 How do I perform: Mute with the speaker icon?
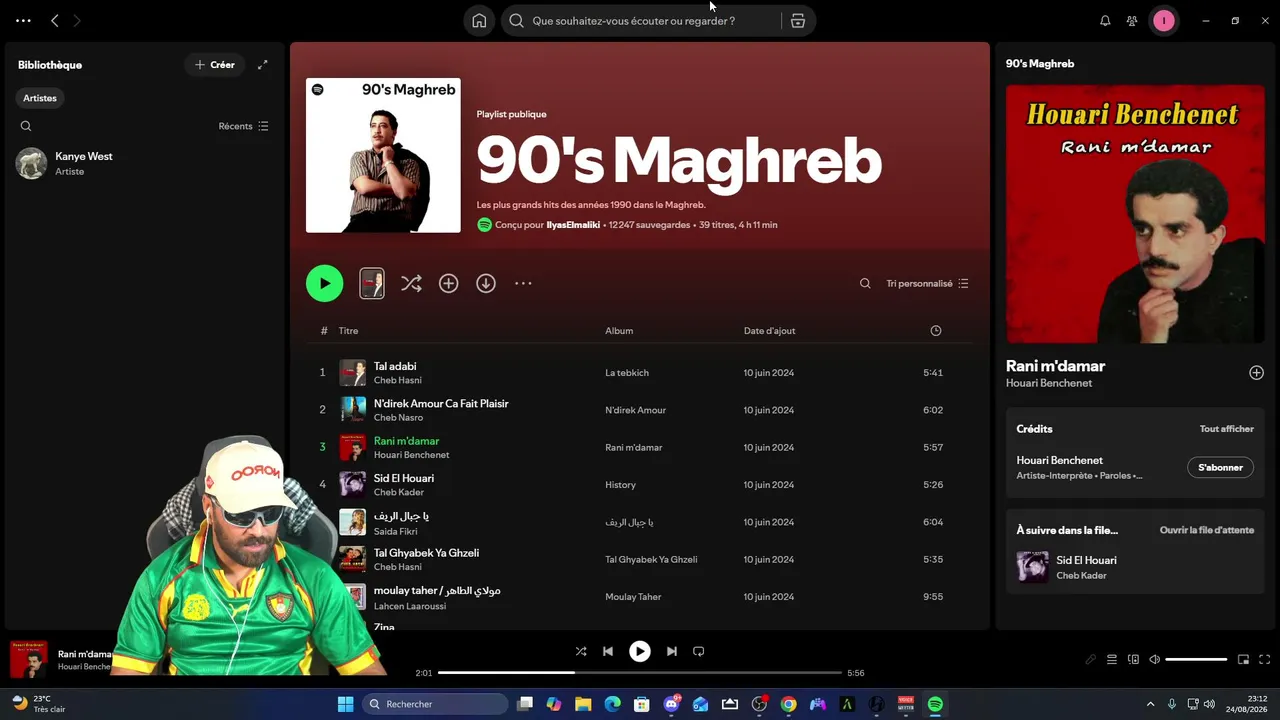pos(1154,659)
